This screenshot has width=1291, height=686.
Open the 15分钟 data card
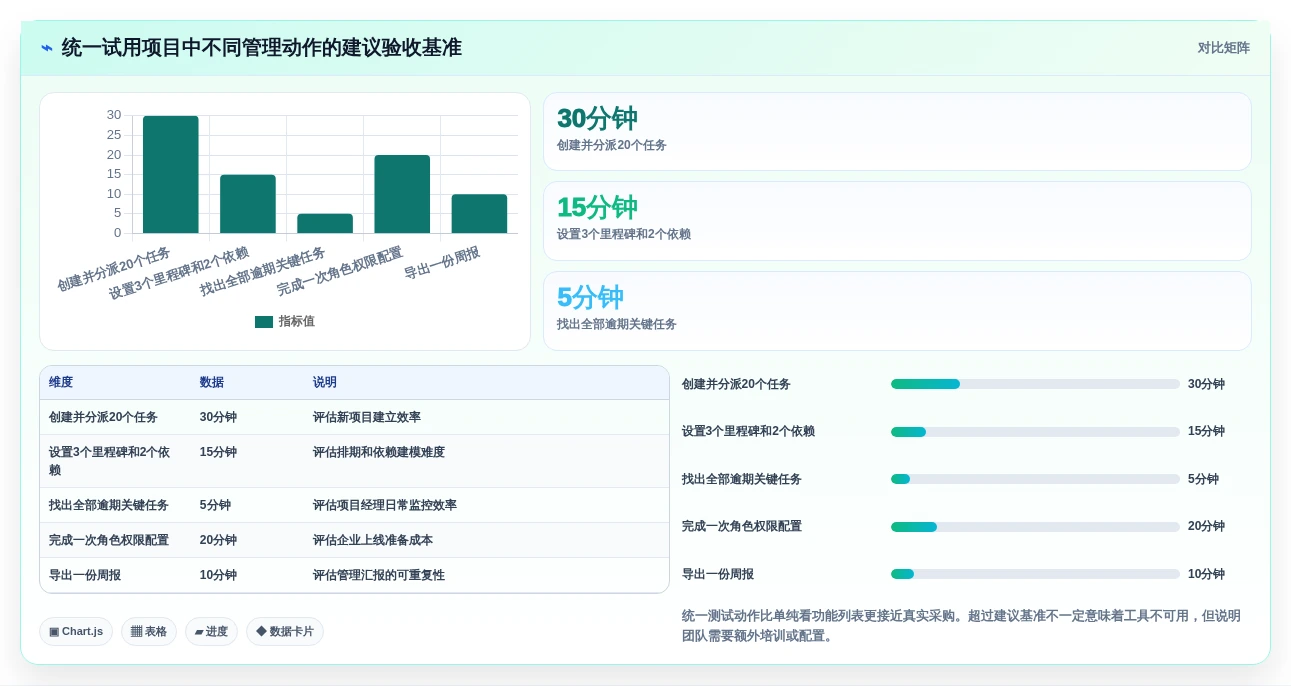tap(897, 221)
